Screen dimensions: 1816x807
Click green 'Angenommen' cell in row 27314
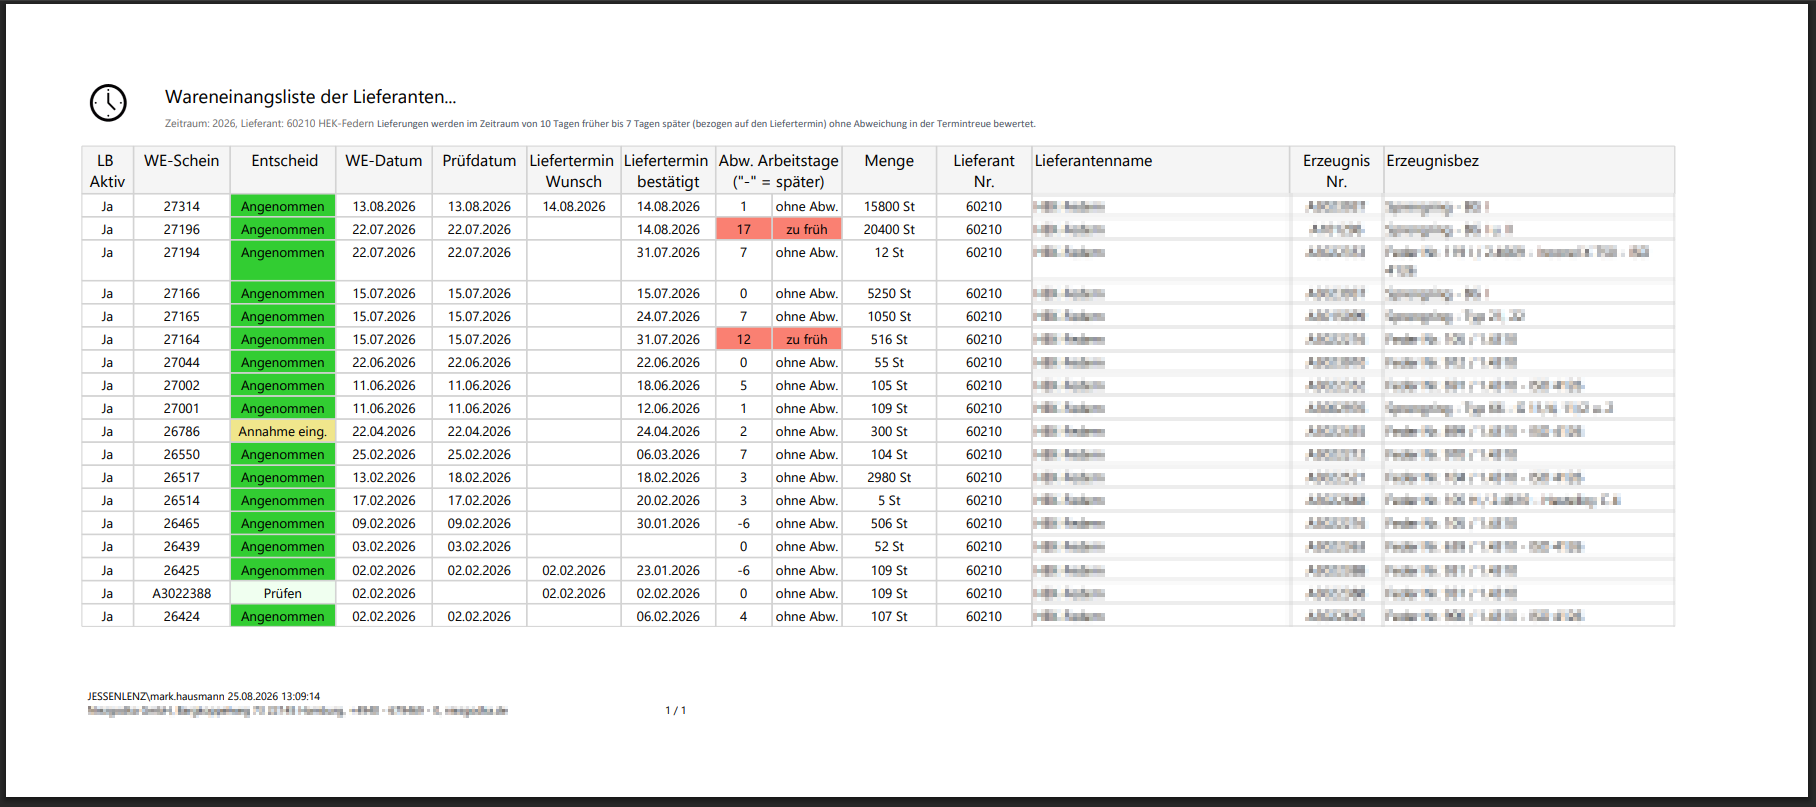(x=283, y=206)
